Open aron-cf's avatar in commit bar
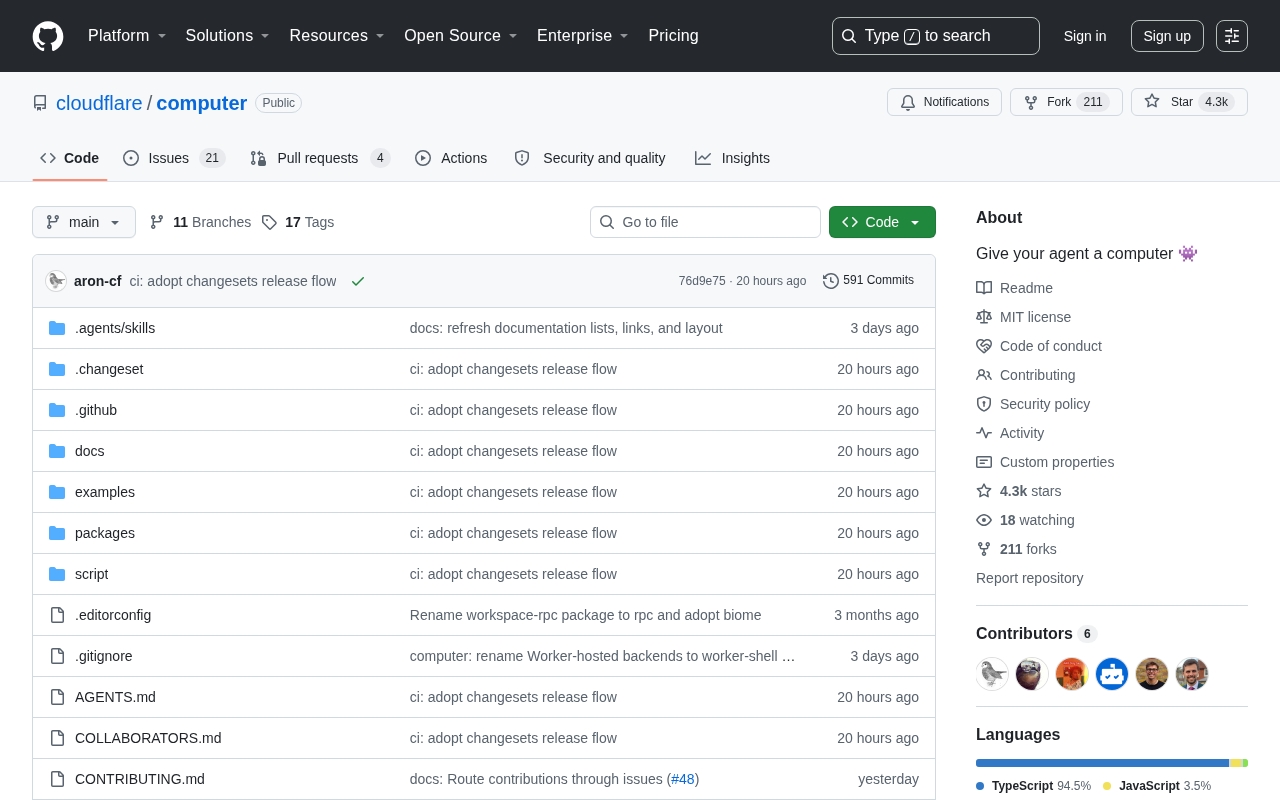The image size is (1280, 800). pyautogui.click(x=56, y=281)
